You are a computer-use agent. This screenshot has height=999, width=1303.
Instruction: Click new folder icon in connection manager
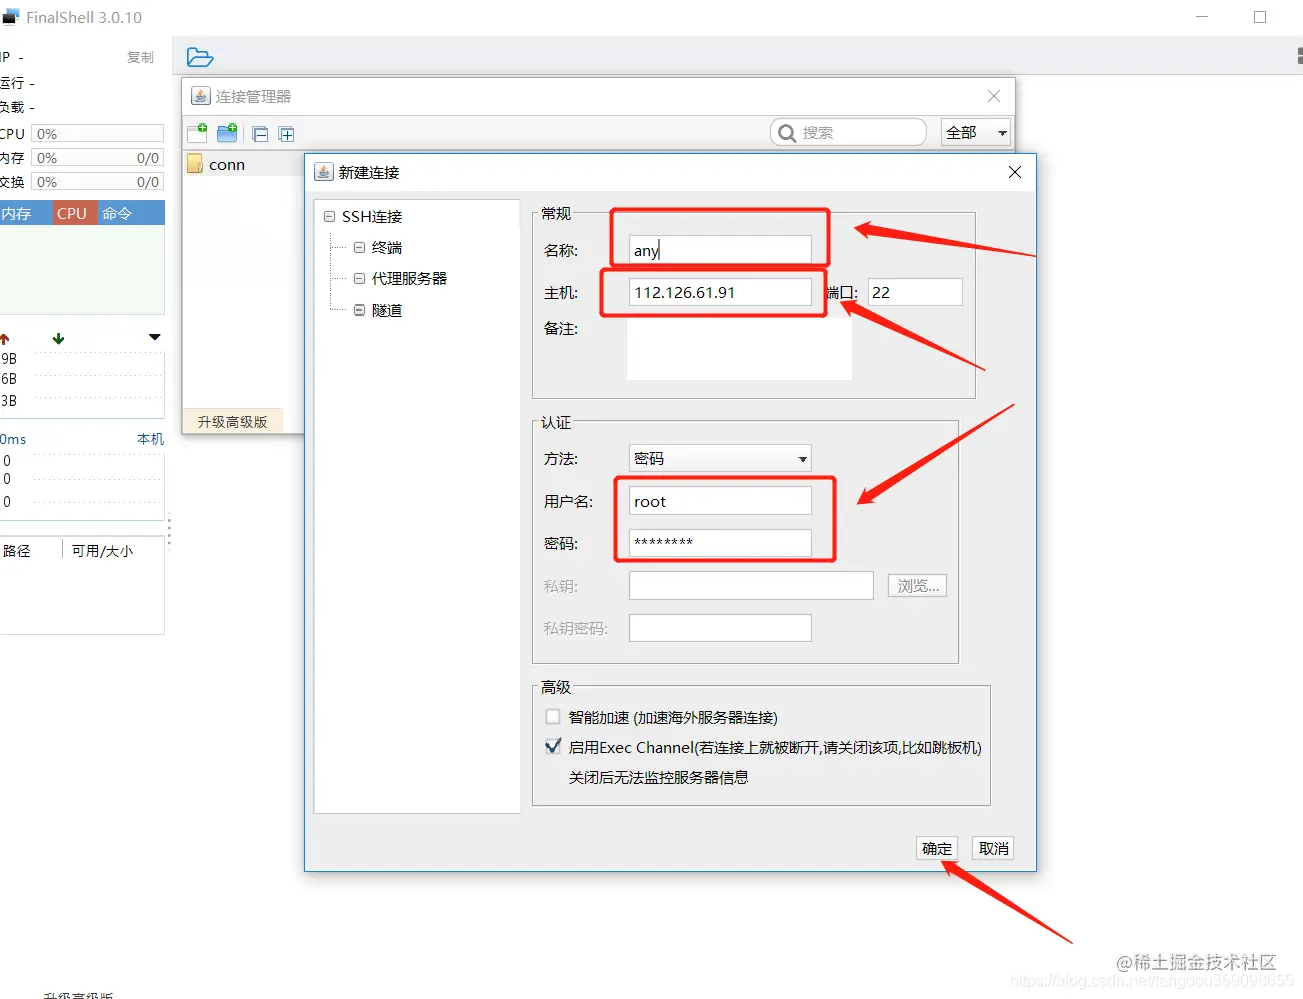(x=227, y=132)
